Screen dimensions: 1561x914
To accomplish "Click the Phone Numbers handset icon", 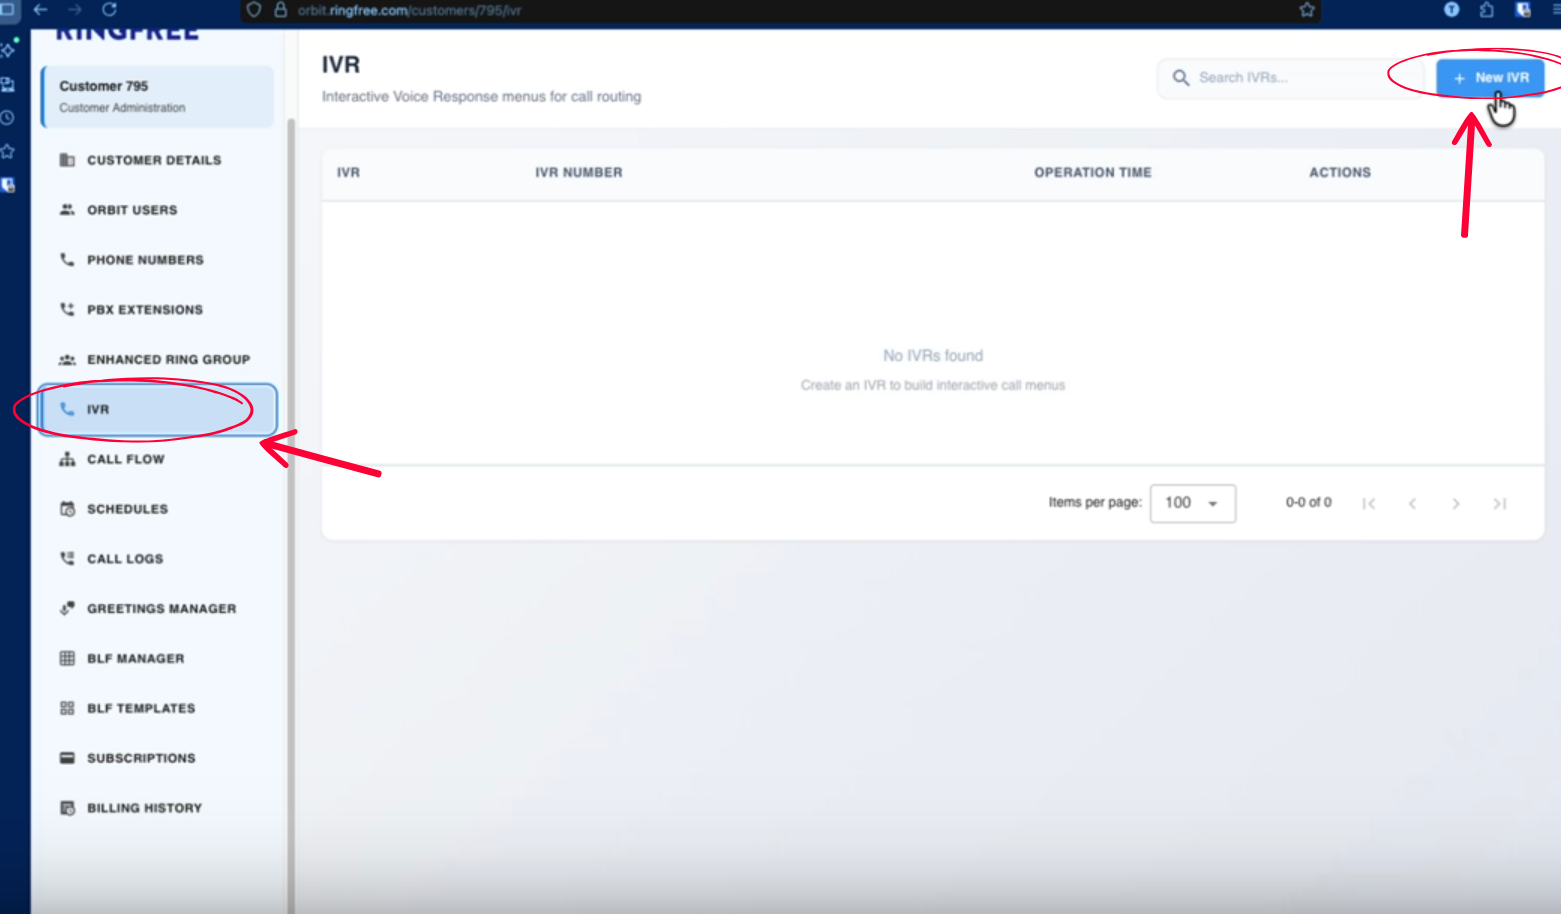I will tap(67, 260).
